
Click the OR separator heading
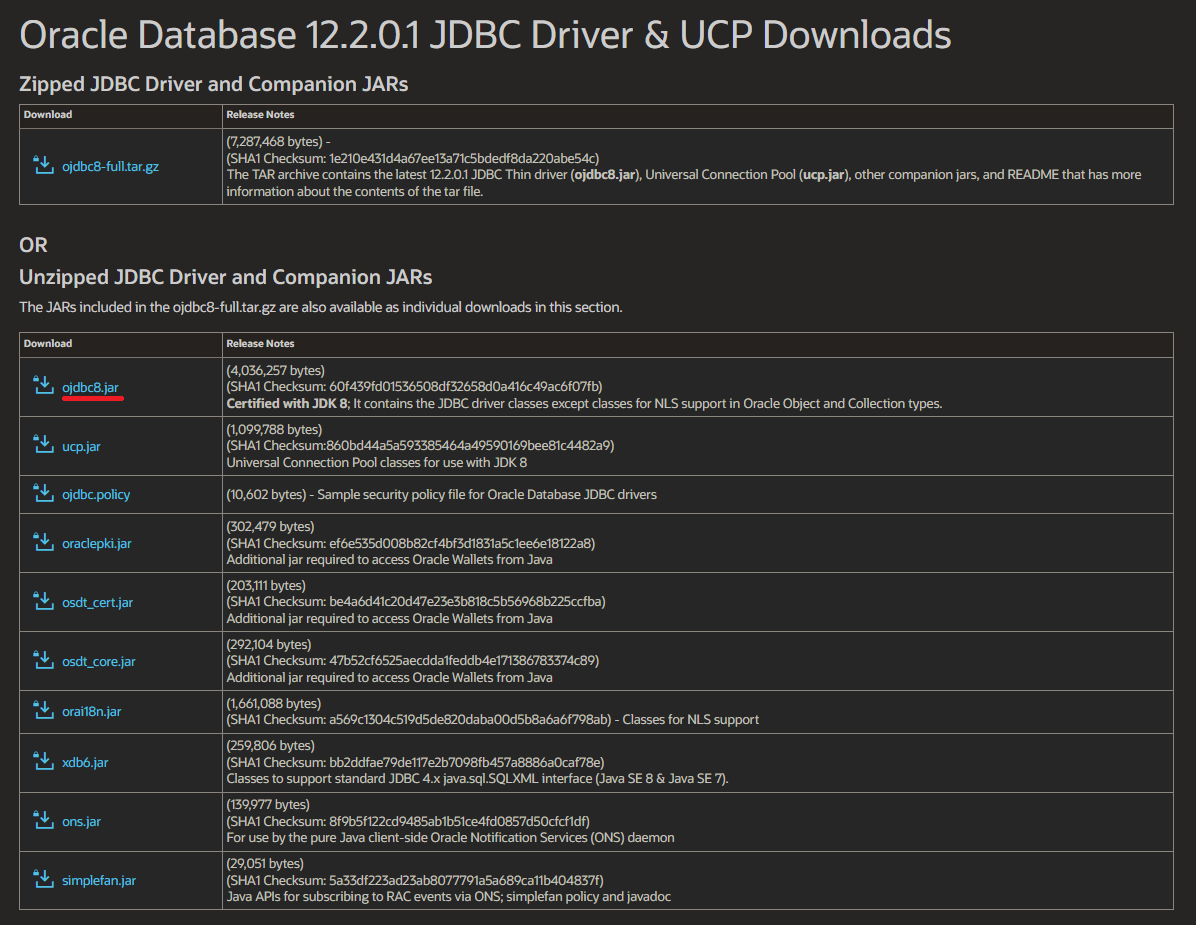(34, 245)
